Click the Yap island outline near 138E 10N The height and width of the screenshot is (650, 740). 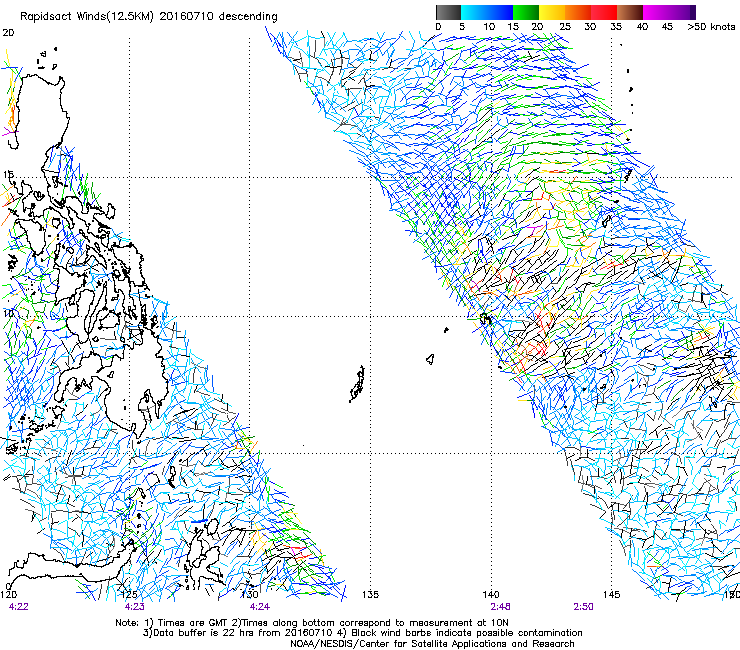pos(446,329)
